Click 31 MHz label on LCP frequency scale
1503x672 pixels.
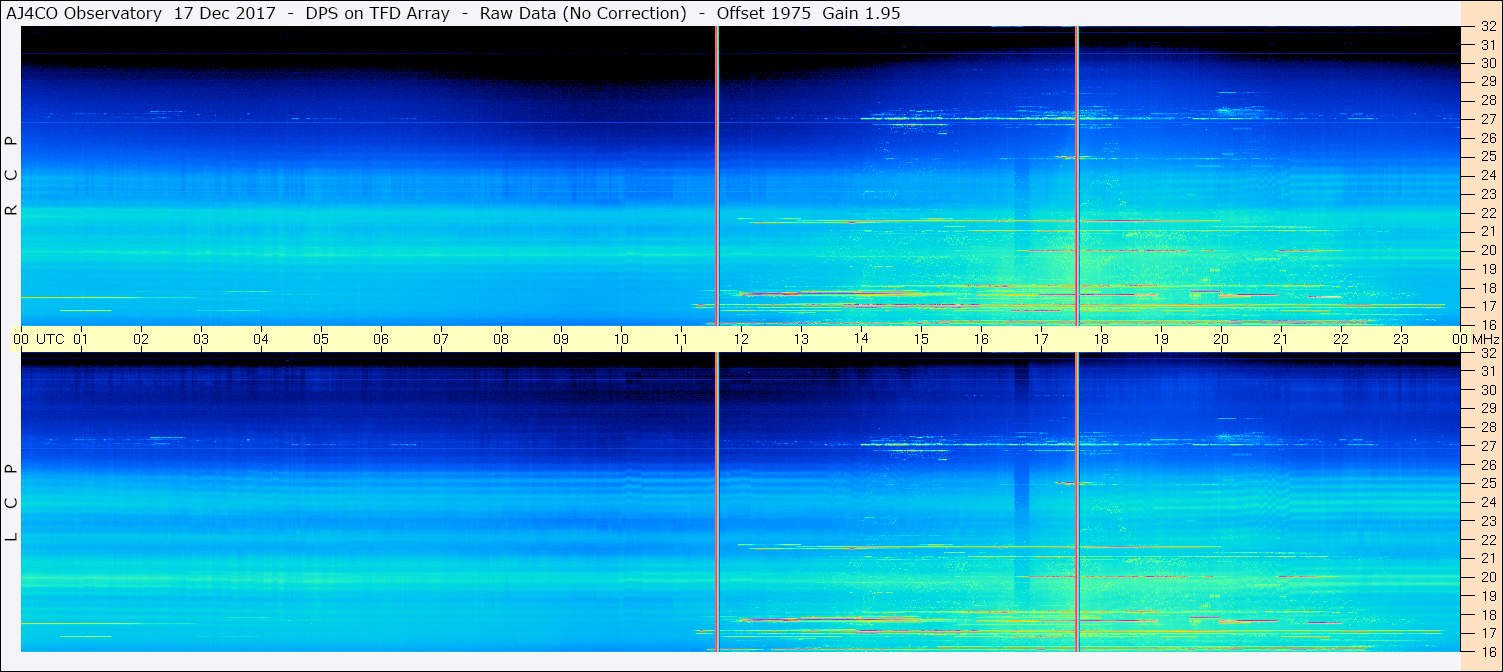[x=1488, y=371]
